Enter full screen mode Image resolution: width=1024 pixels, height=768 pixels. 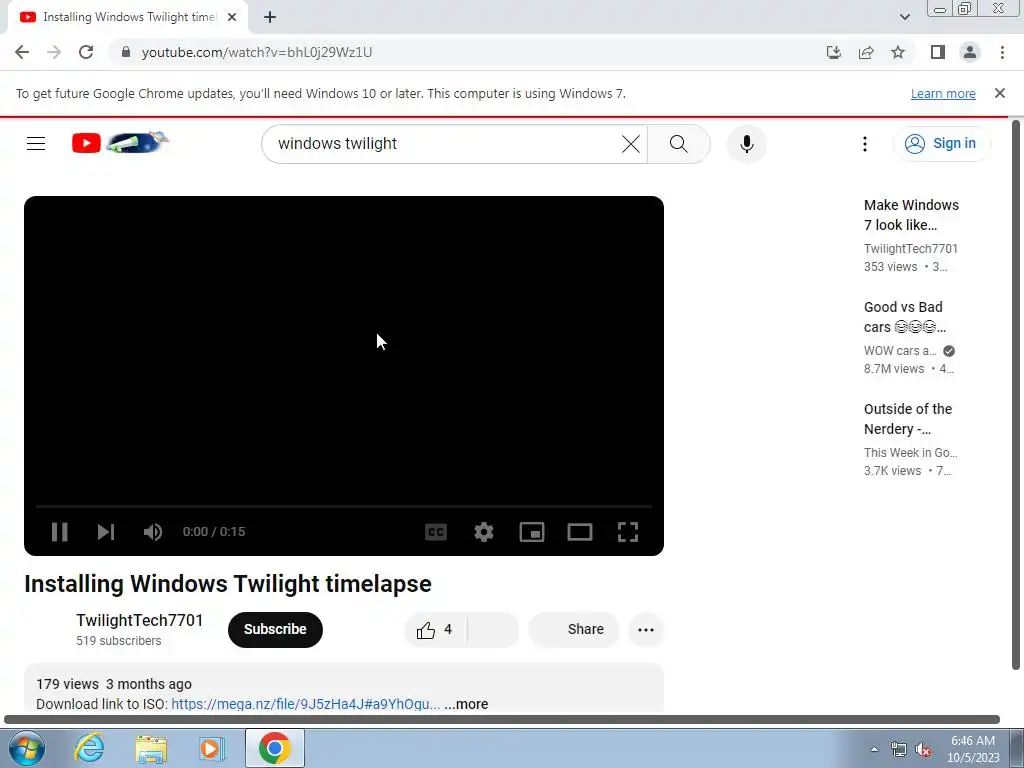(628, 532)
